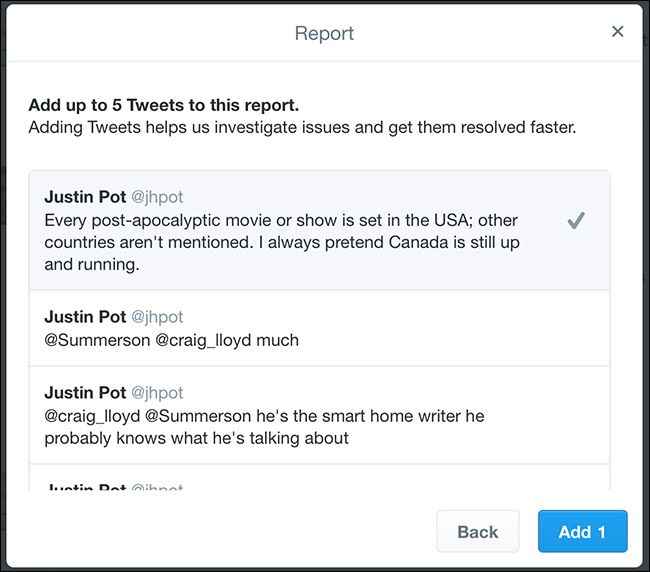Click the partially visible fourth tweet row
Screen dimensions: 650x572
pos(320,482)
